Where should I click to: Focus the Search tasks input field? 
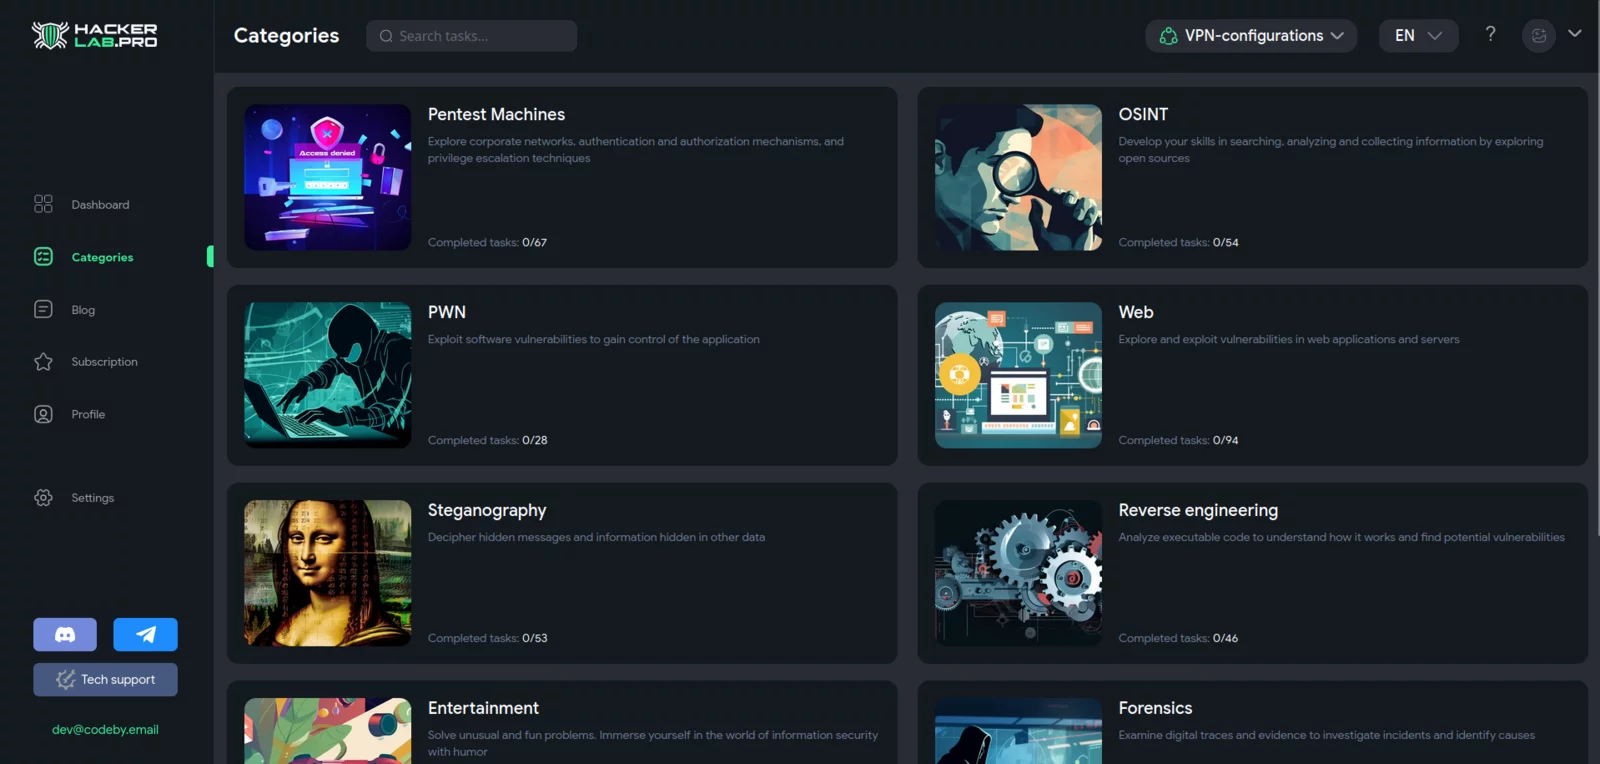click(472, 36)
